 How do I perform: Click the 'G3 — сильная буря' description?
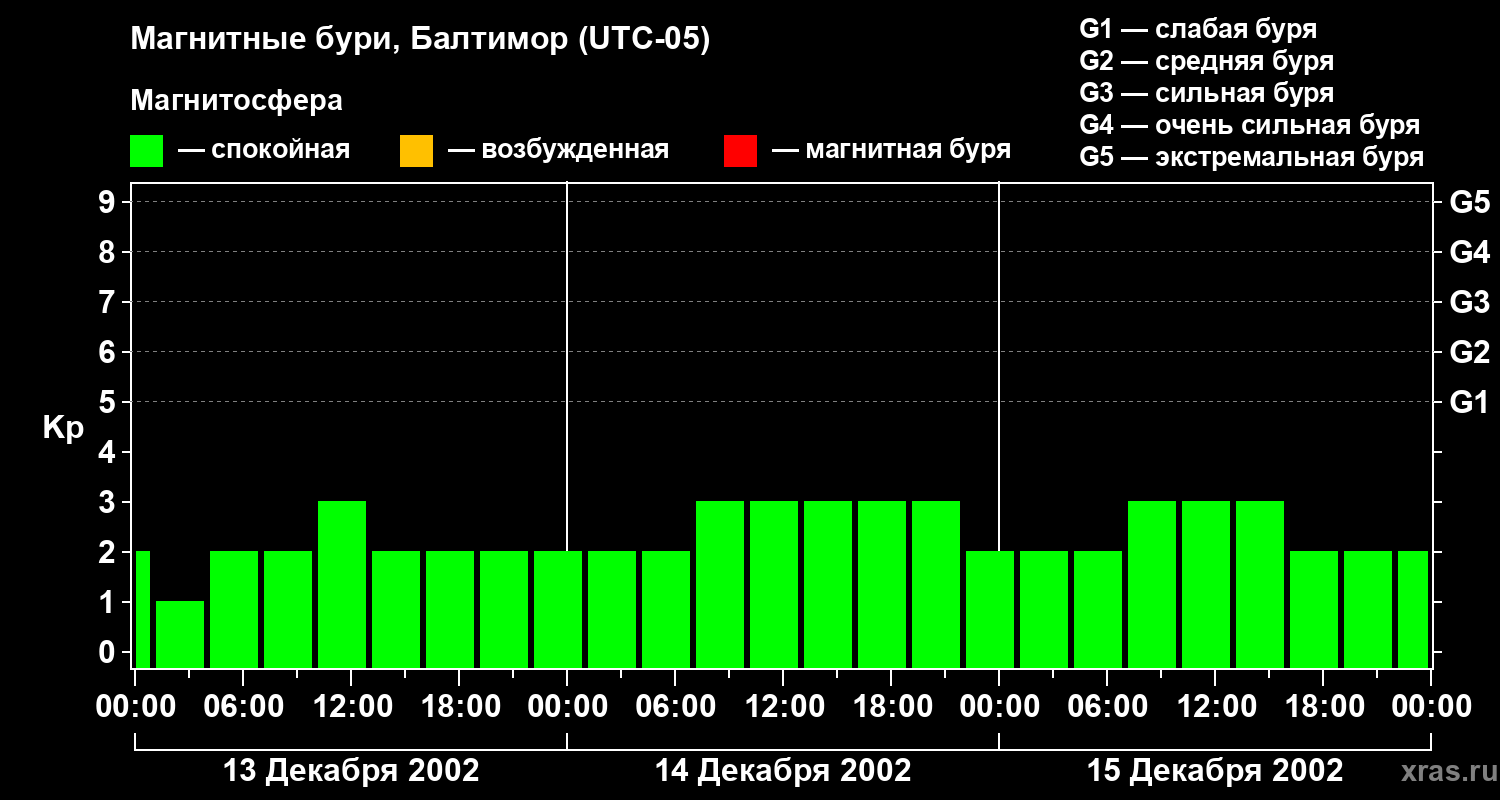pos(1206,93)
